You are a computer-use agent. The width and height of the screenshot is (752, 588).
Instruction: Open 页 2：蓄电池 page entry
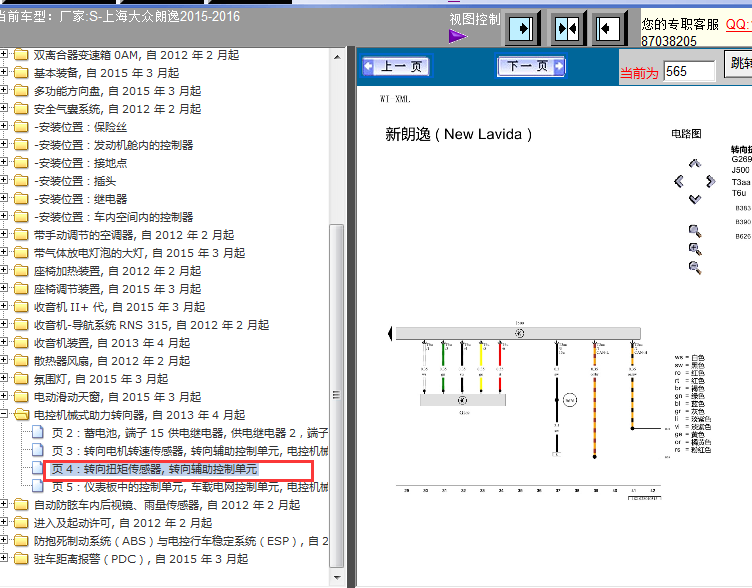190,433
